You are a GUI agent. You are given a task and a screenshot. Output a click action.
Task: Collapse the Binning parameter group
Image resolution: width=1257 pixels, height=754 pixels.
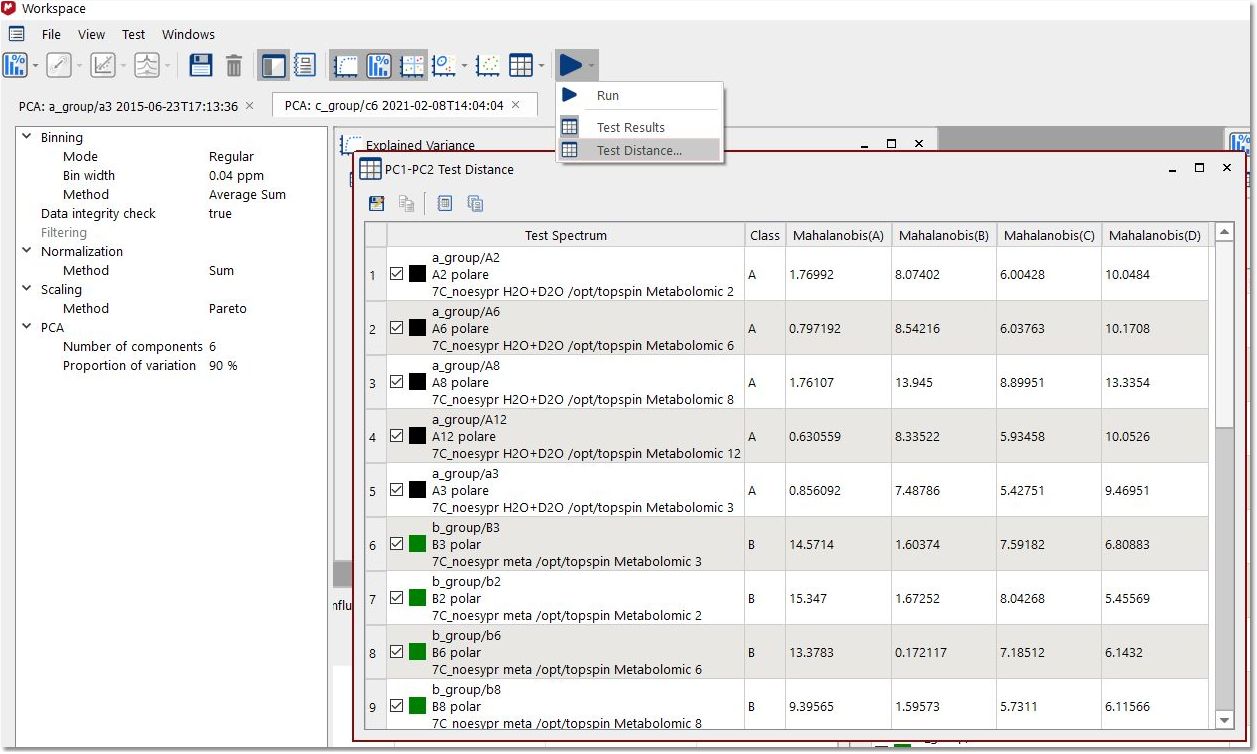coord(27,137)
